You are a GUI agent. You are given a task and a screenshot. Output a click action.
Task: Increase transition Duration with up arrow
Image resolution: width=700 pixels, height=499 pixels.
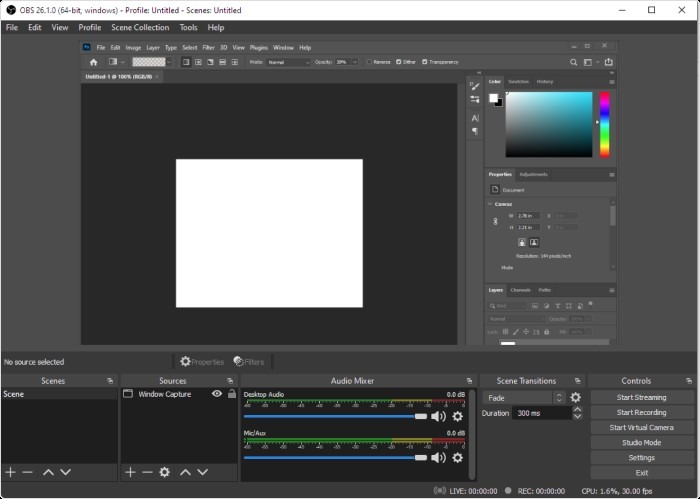coord(577,409)
